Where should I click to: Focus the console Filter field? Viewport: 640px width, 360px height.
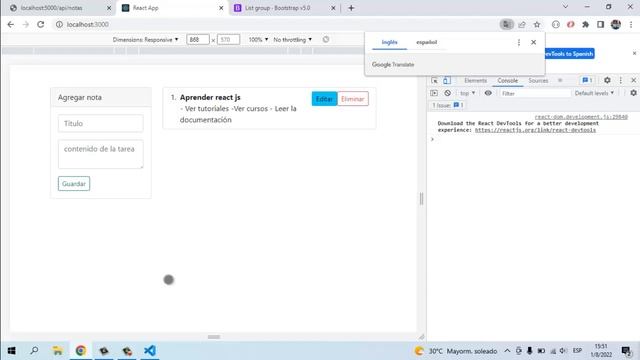[x=535, y=93]
